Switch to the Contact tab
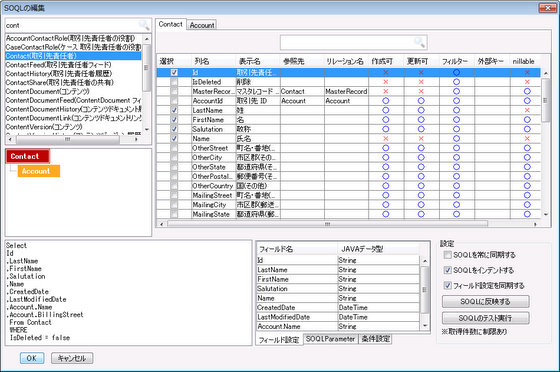This screenshot has width=560, height=372. click(170, 24)
